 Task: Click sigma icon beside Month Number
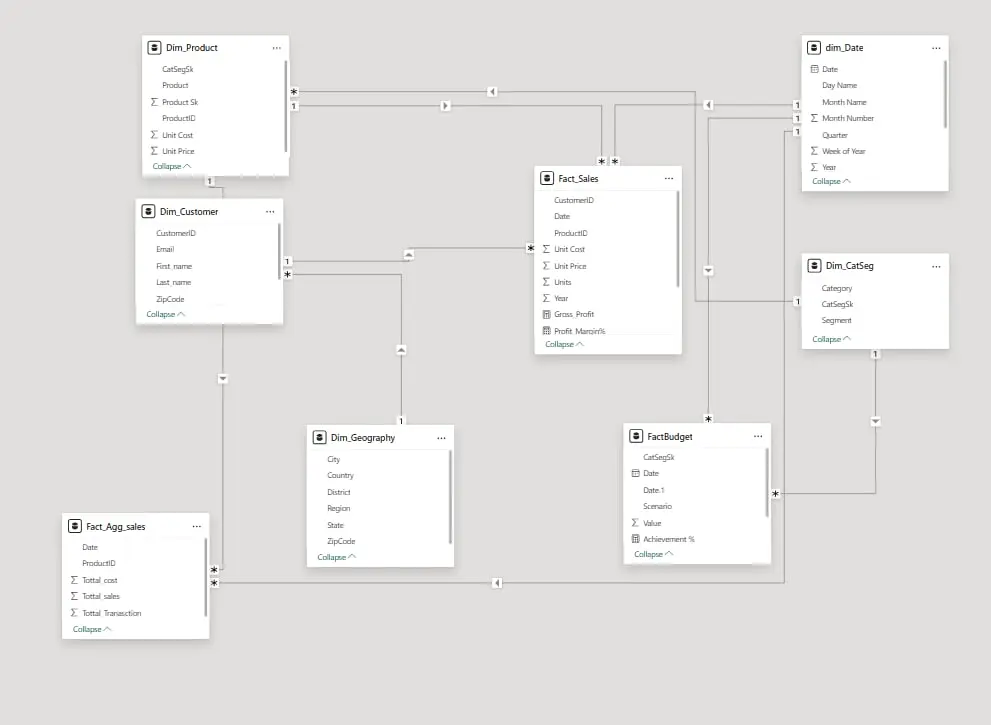tap(814, 118)
